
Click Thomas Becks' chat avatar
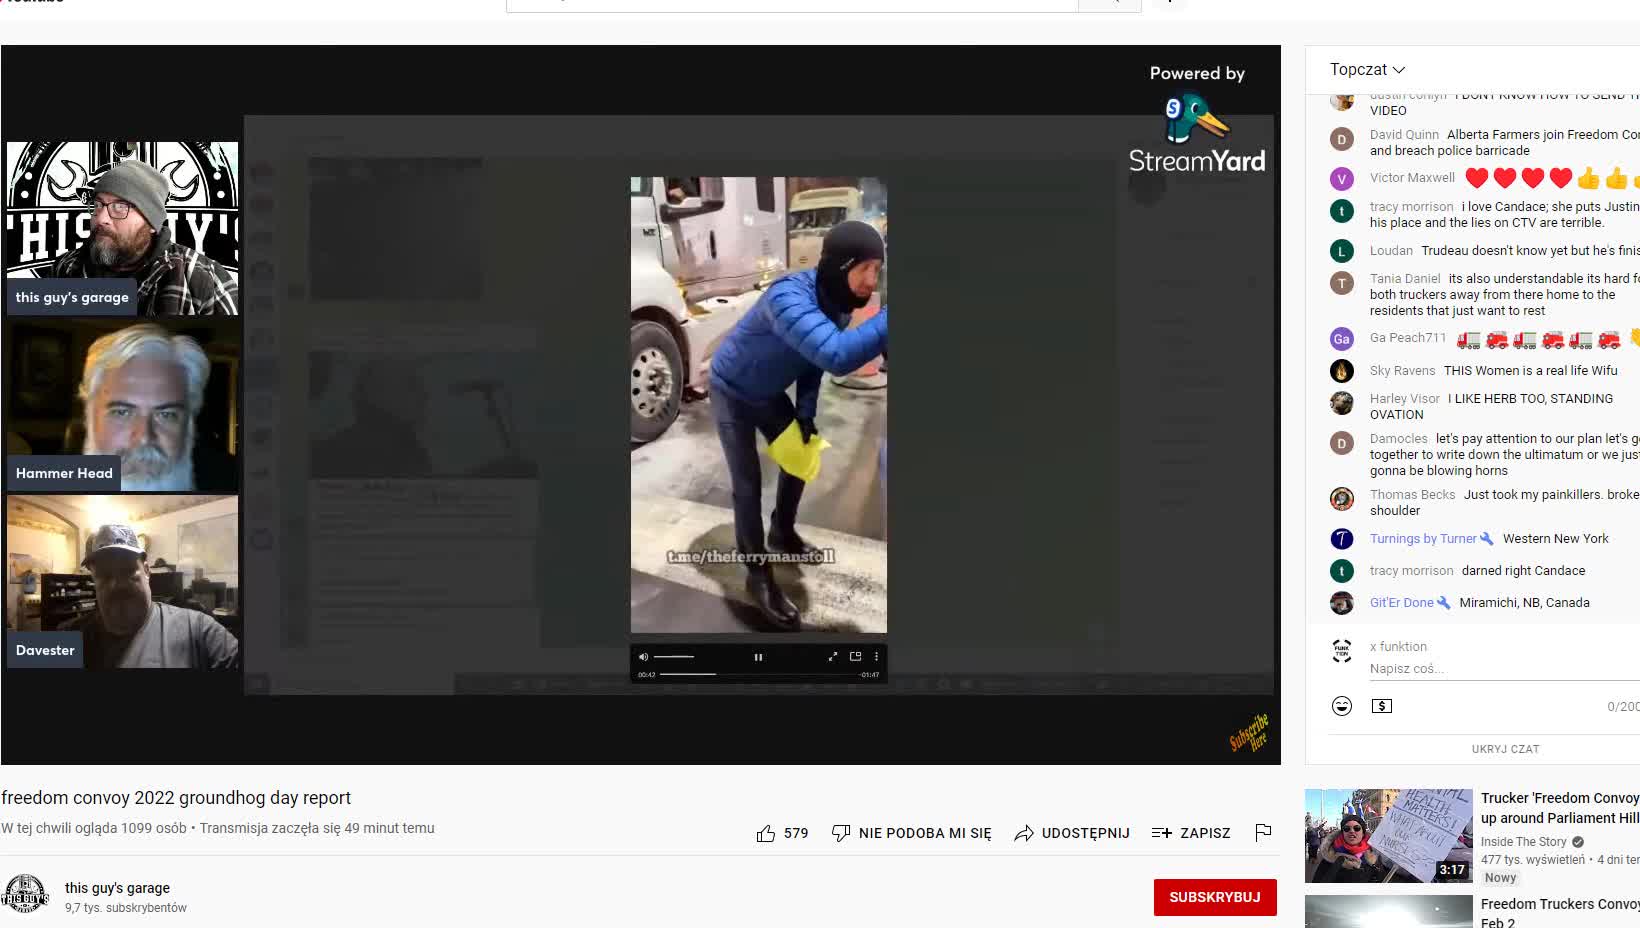1342,499
